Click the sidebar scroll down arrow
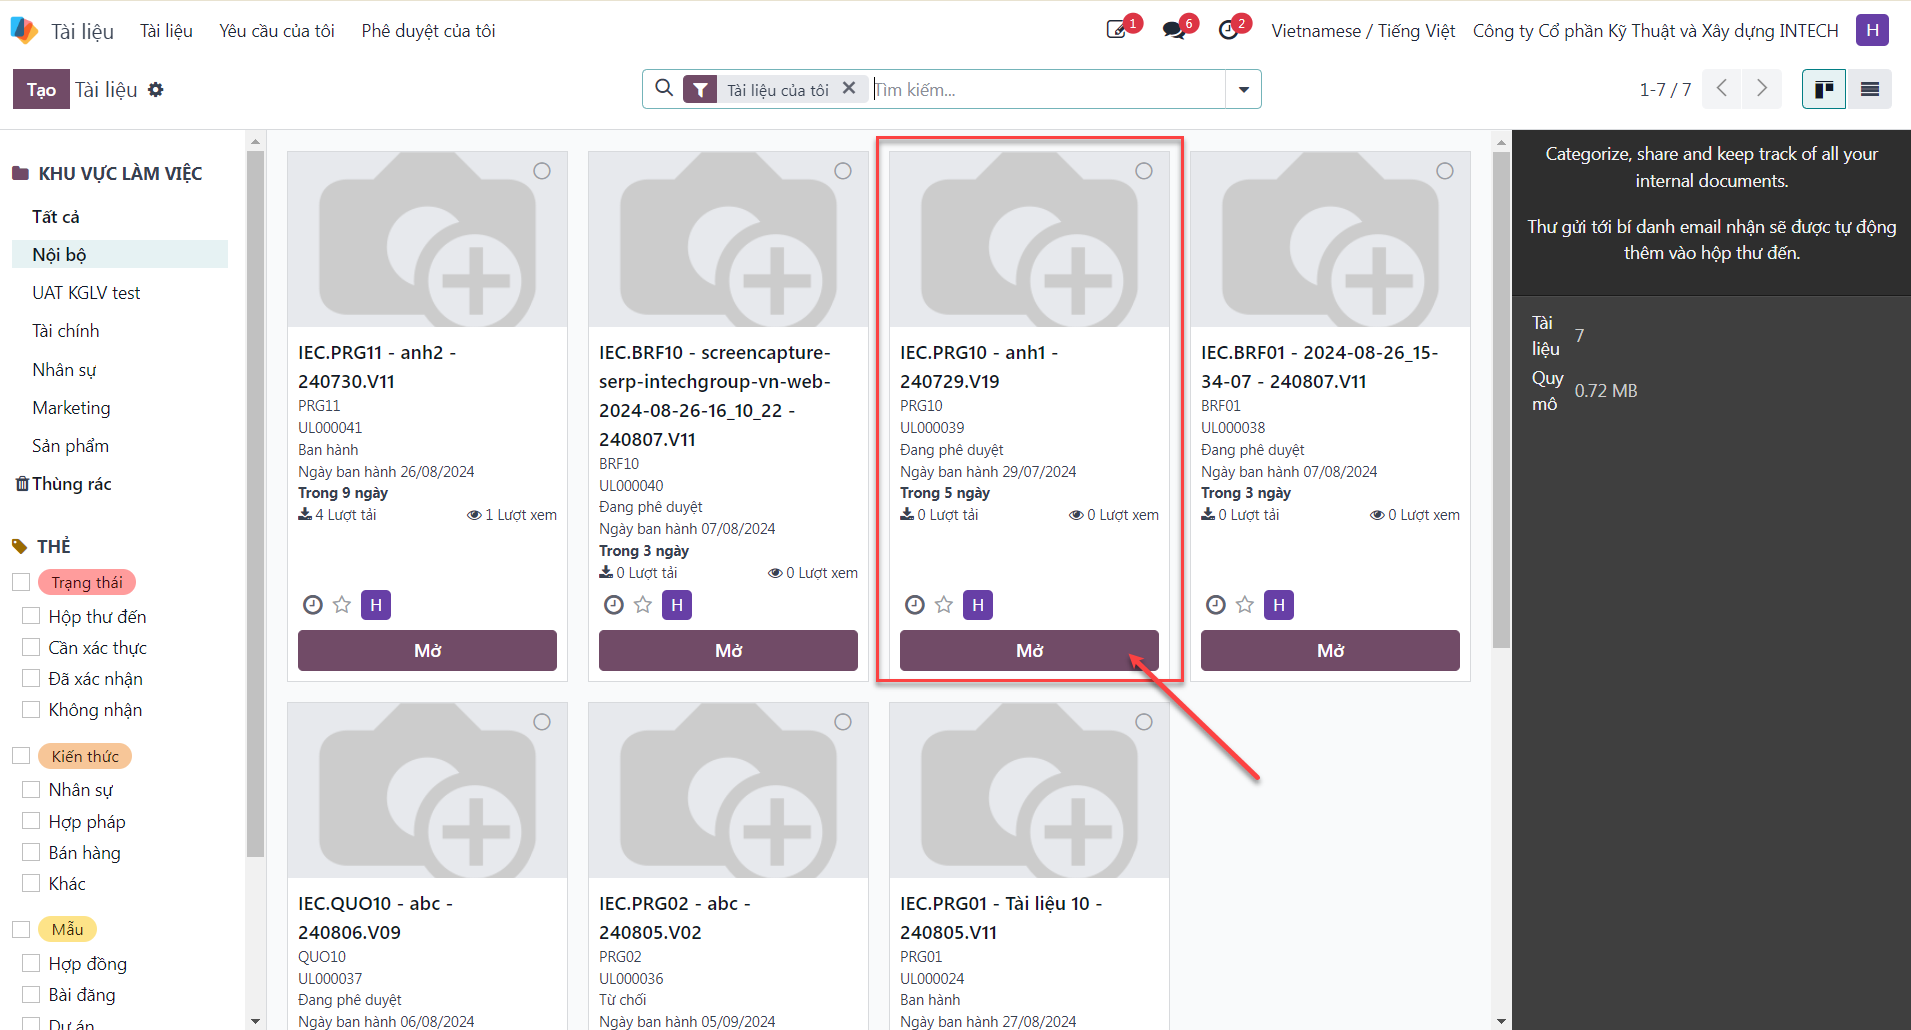The image size is (1911, 1030). pyautogui.click(x=255, y=1021)
